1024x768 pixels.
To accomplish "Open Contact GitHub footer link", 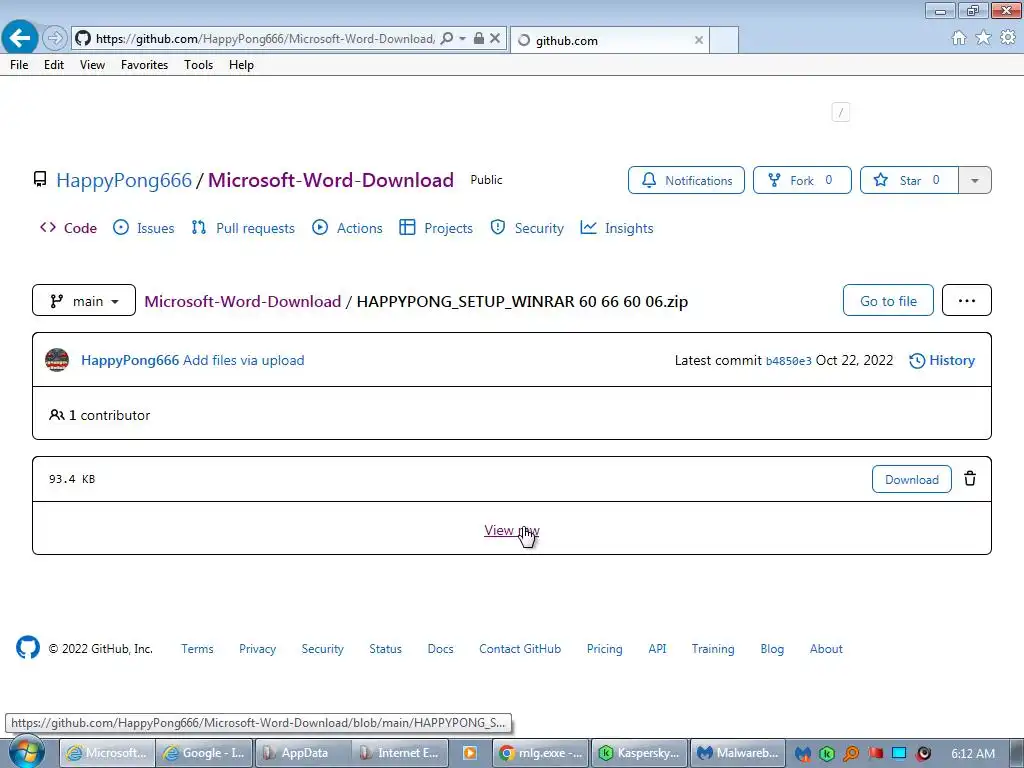I will (x=520, y=648).
